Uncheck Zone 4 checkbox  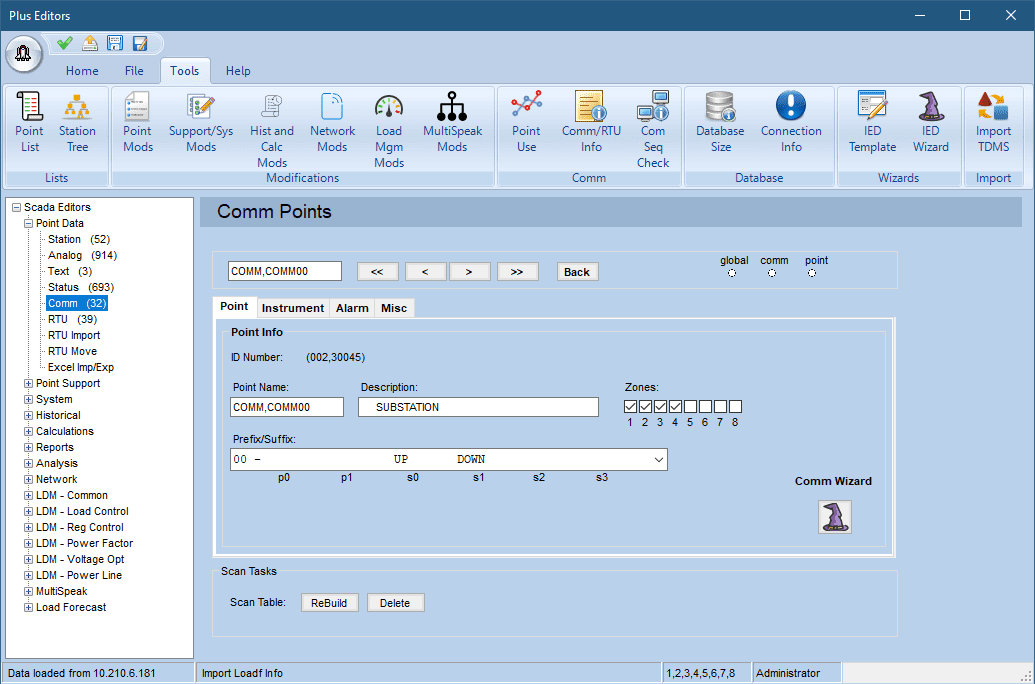coord(675,407)
